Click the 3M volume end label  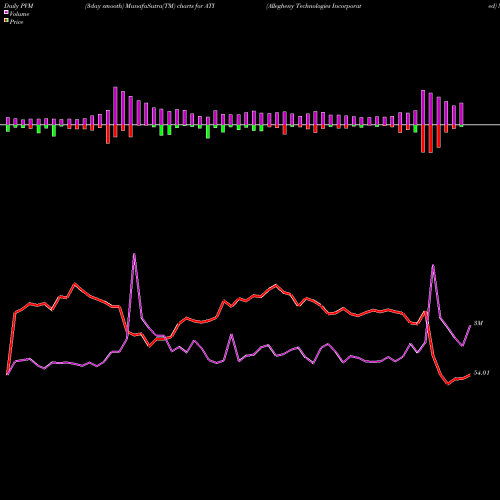pos(478,323)
